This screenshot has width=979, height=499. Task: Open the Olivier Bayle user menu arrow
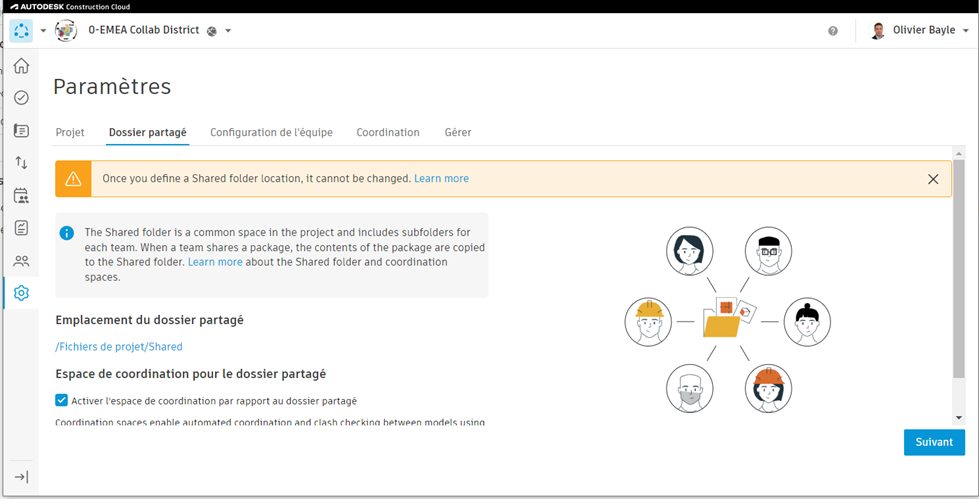966,31
